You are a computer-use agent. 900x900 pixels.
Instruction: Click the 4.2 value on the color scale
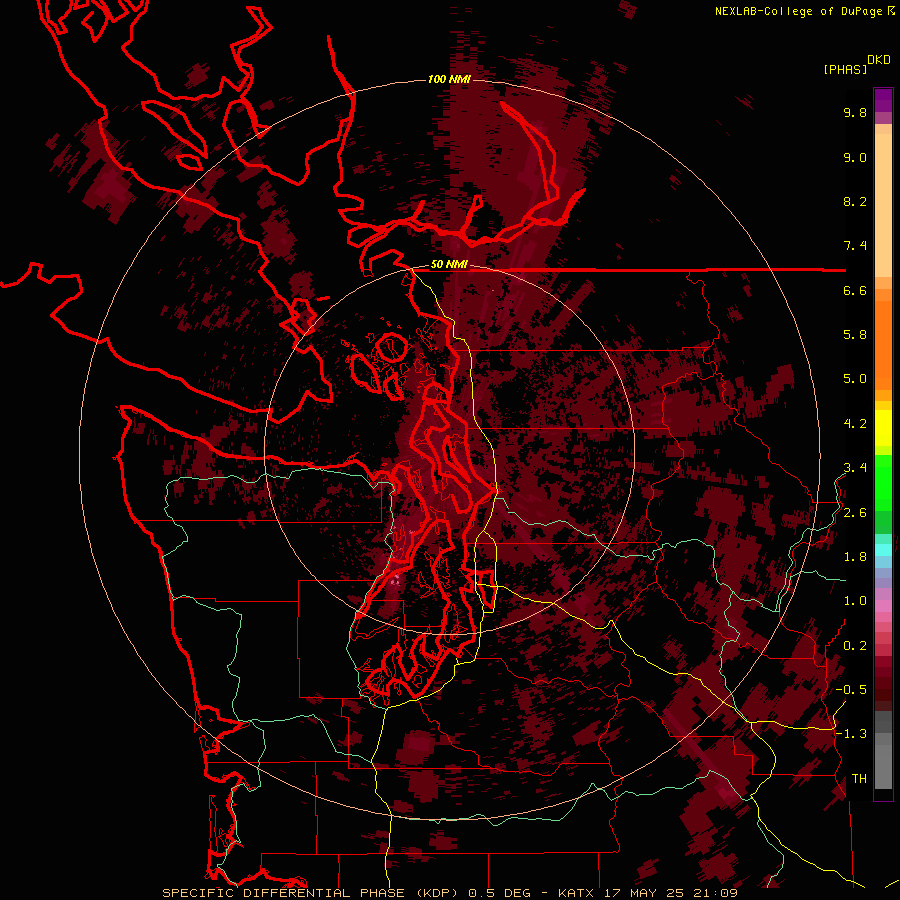855,424
